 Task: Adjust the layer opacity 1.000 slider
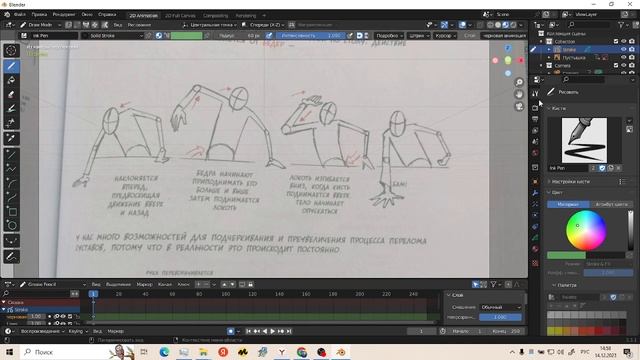(500, 317)
